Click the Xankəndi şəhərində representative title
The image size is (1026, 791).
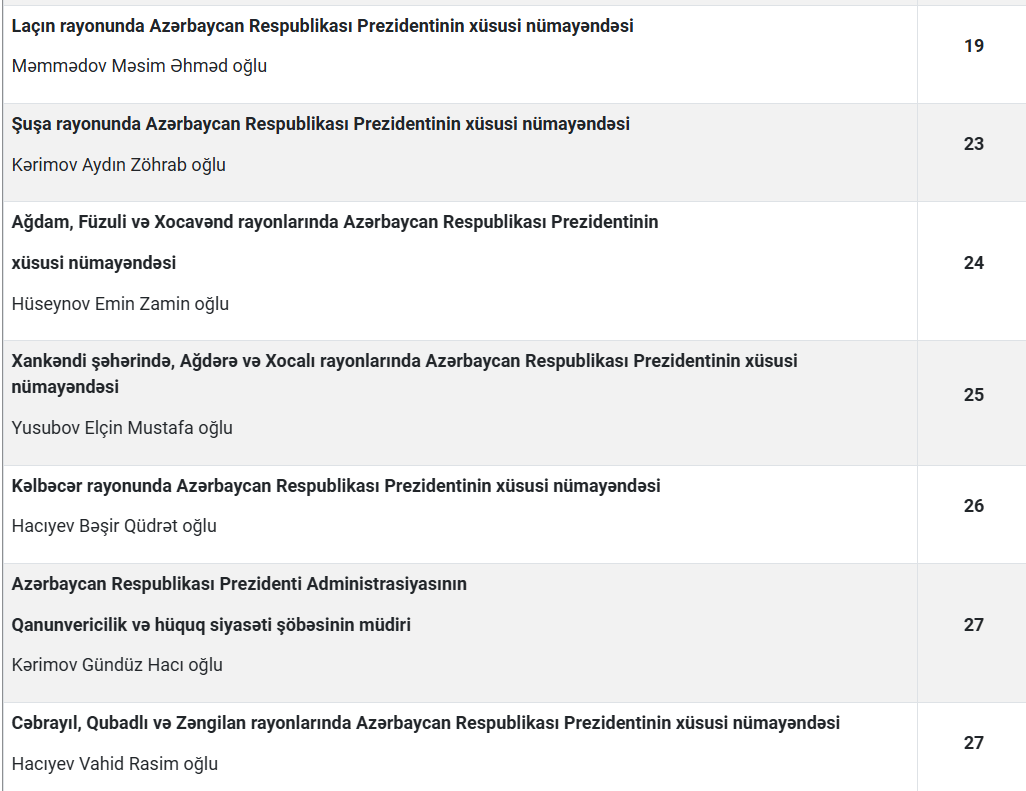[404, 361]
